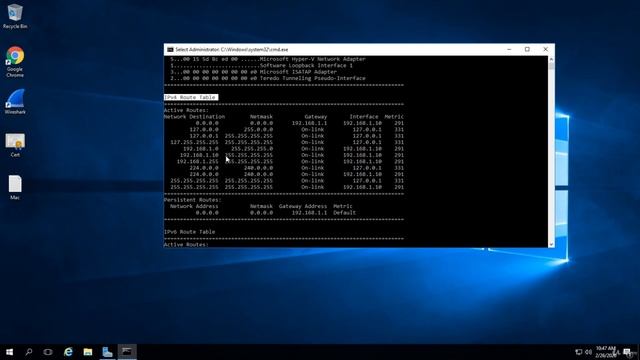Click '127.255.255.255' network destination entry
640x360 pixels.
tap(194, 142)
